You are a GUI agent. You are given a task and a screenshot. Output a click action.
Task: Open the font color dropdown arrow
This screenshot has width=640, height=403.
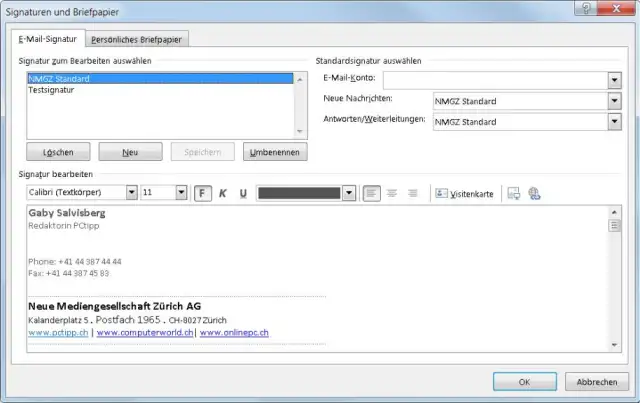pos(349,193)
